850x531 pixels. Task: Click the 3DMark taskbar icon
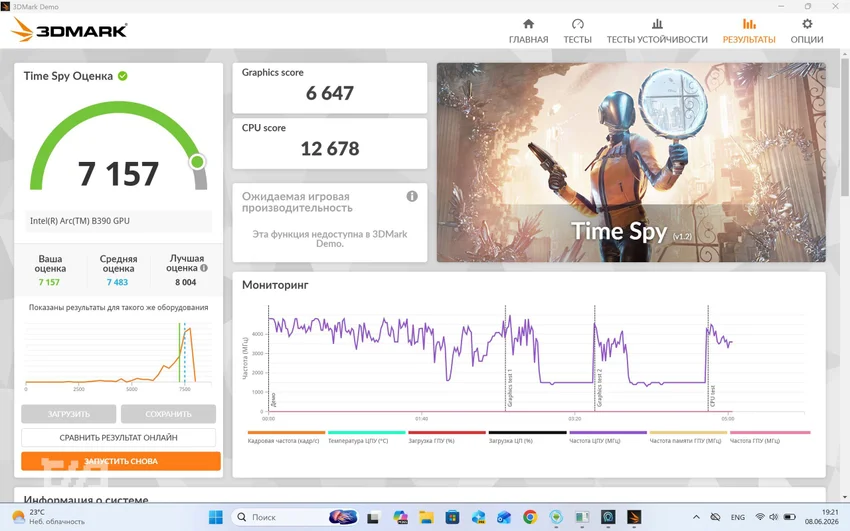pyautogui.click(x=634, y=517)
